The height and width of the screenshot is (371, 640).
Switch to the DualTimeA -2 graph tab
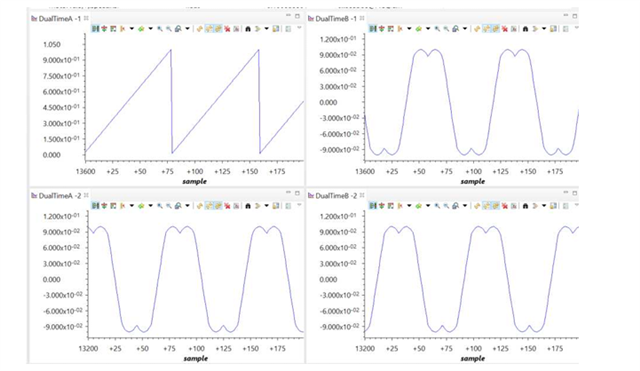point(60,195)
